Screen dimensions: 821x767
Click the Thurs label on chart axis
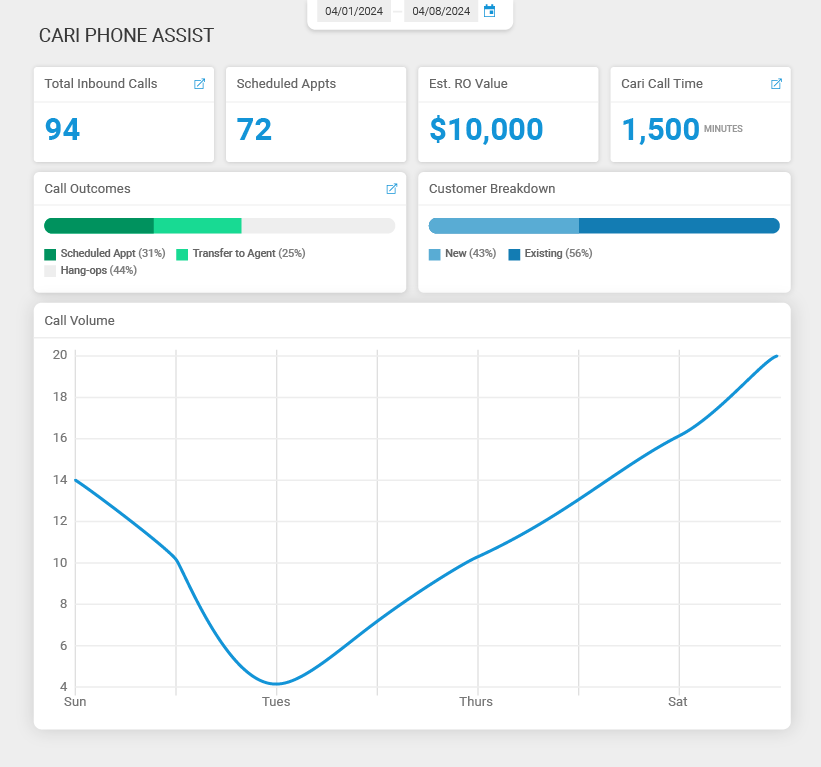476,702
